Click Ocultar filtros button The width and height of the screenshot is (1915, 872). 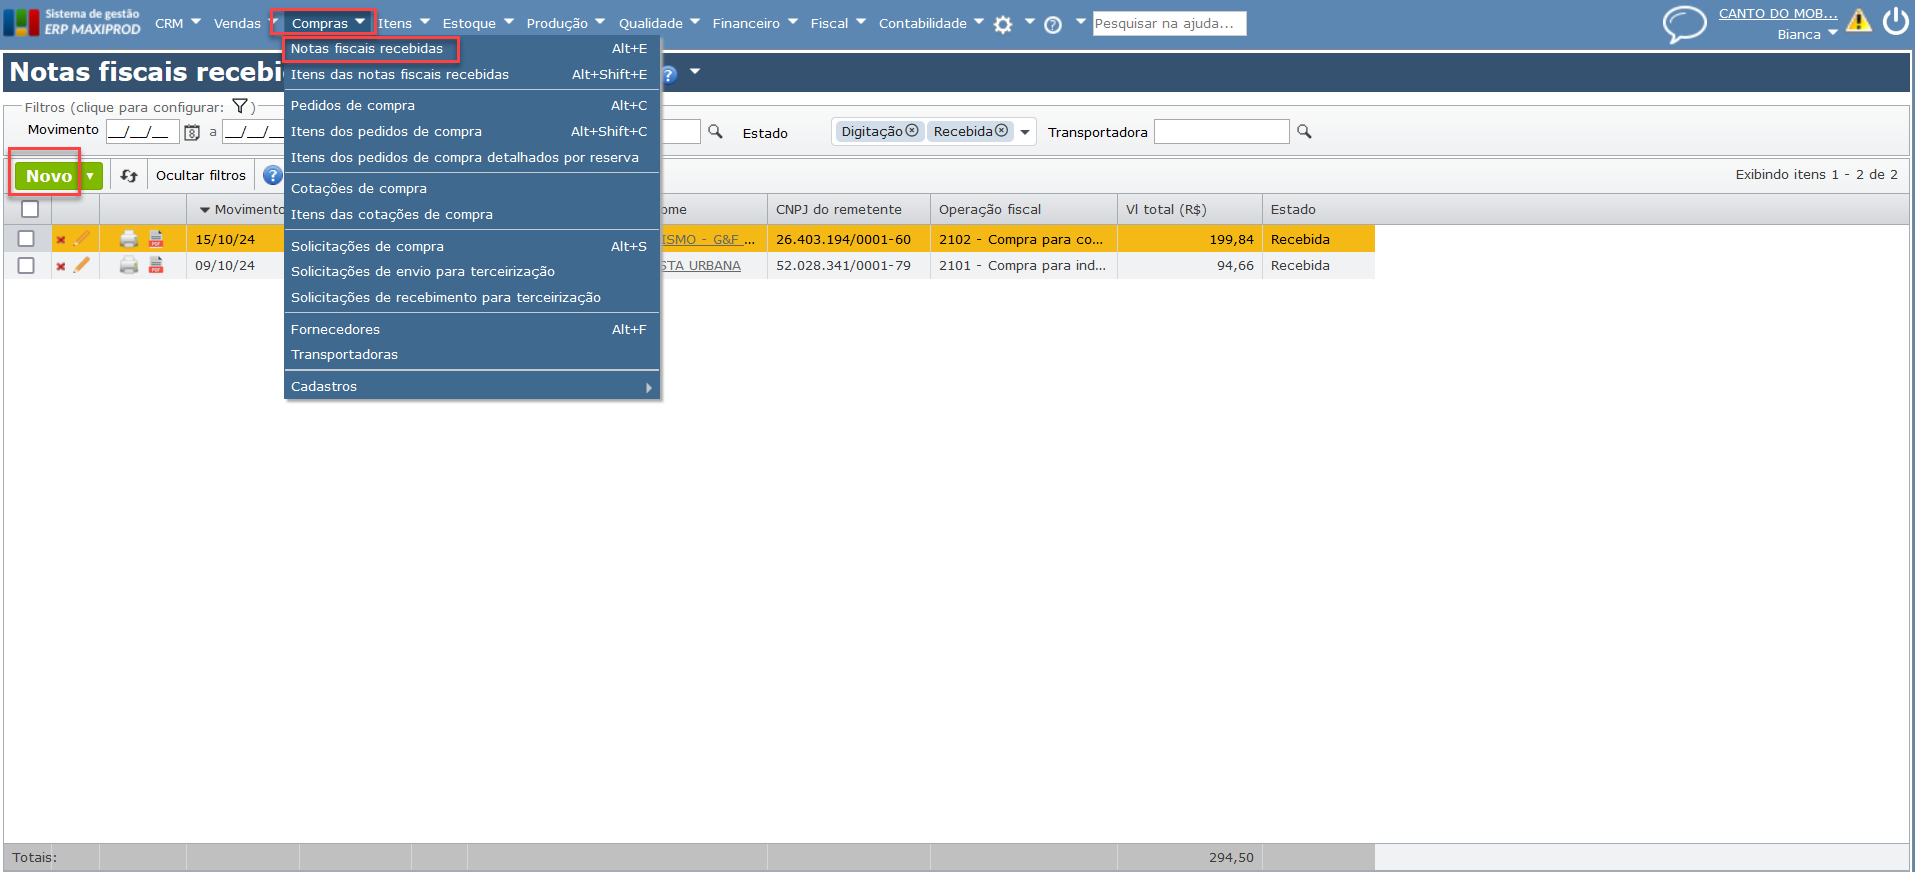[x=201, y=176]
